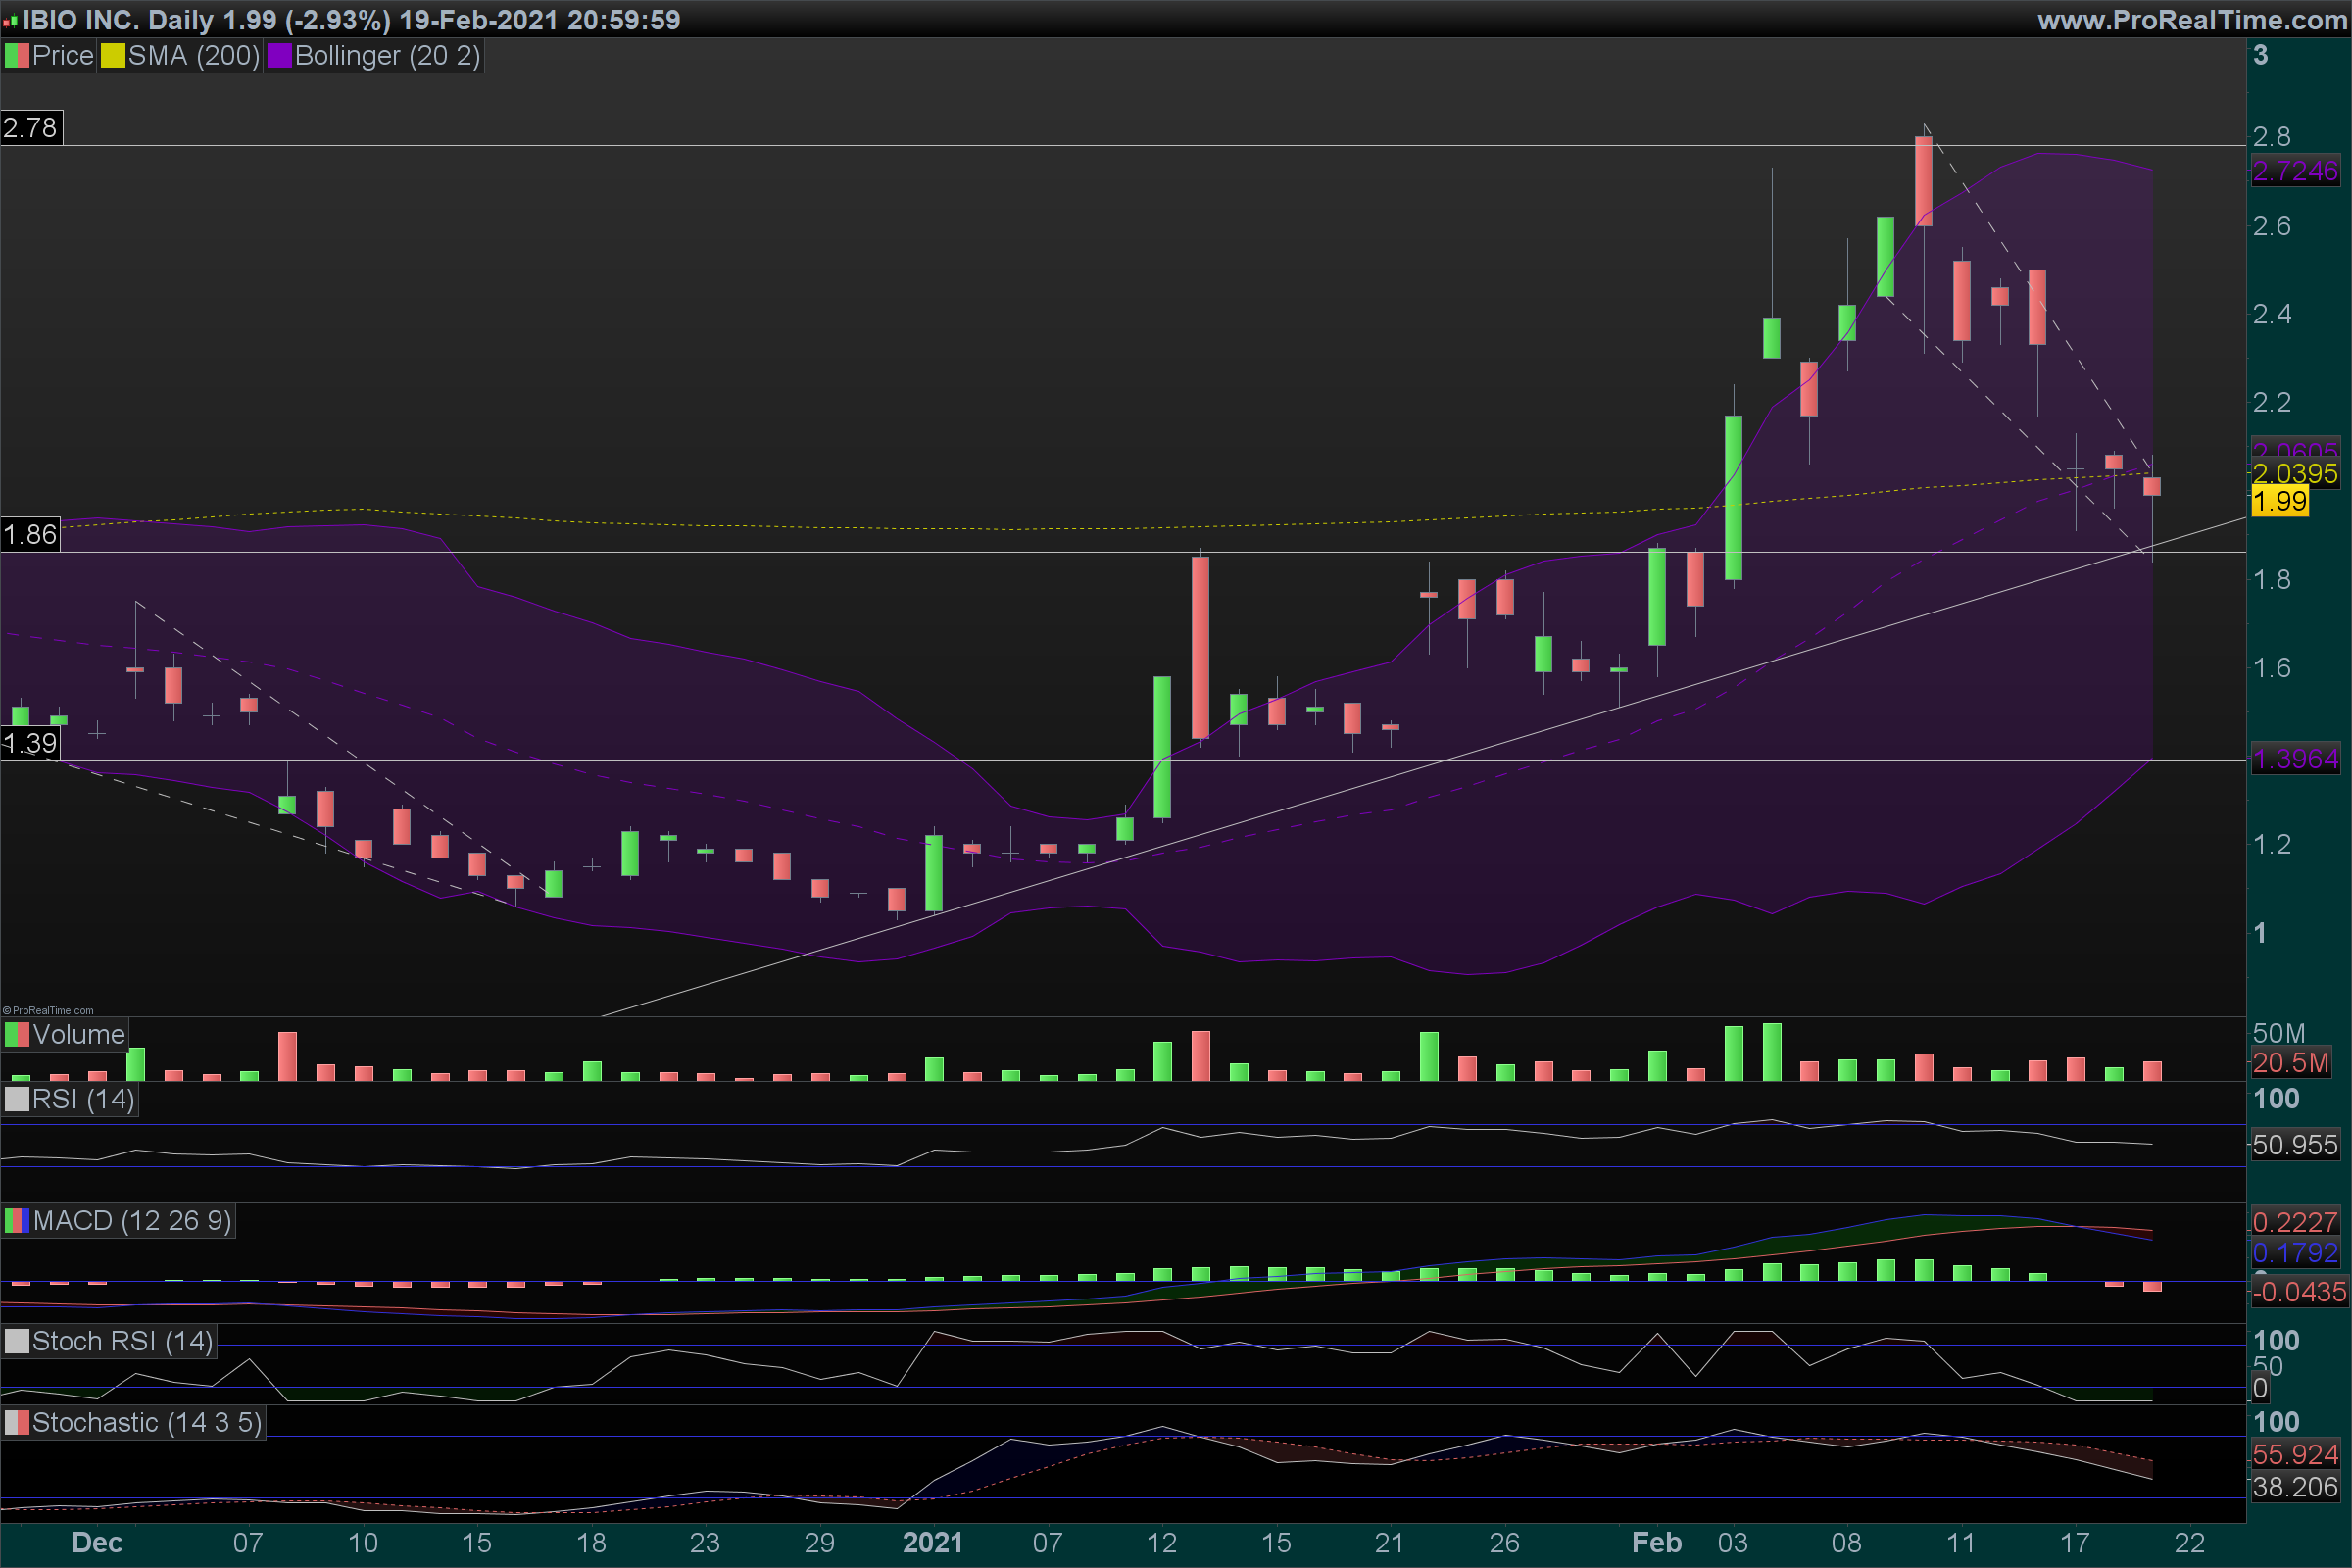Click the current price 1.99 tag
Viewport: 2352px width, 1568px height.
point(2279,501)
